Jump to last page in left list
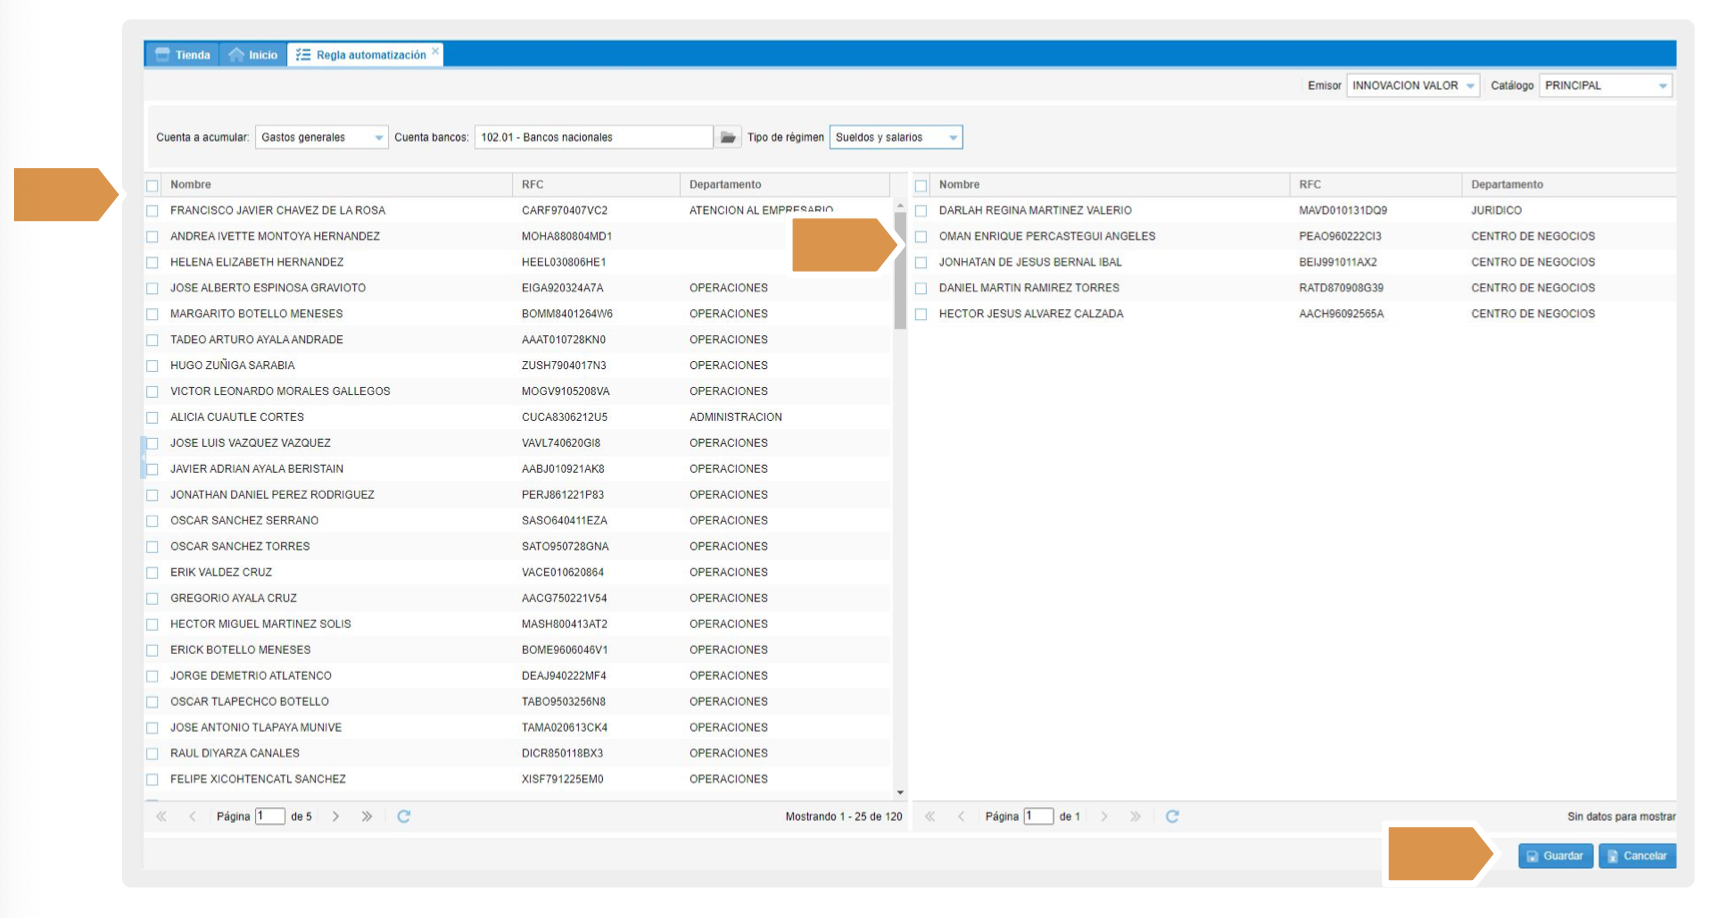Image resolution: width=1712 pixels, height=918 pixels. point(367,816)
